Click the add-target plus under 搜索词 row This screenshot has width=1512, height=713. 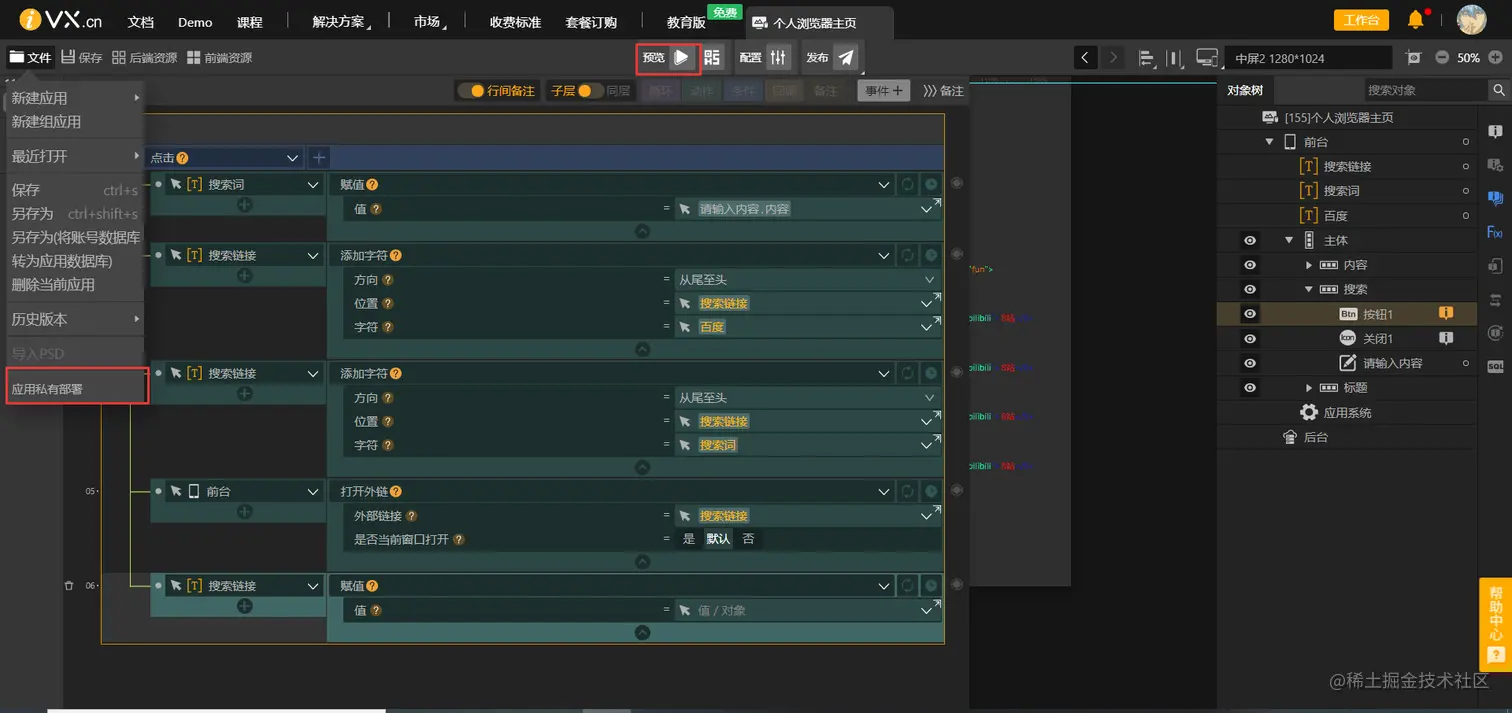[244, 205]
